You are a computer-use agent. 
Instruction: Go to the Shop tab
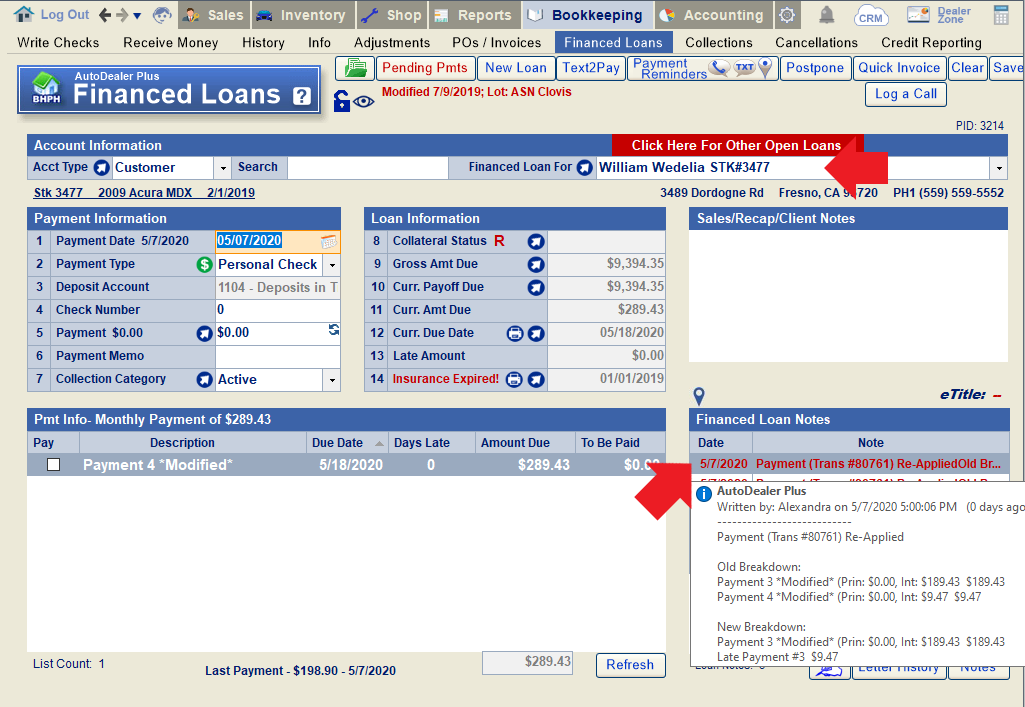tap(392, 14)
